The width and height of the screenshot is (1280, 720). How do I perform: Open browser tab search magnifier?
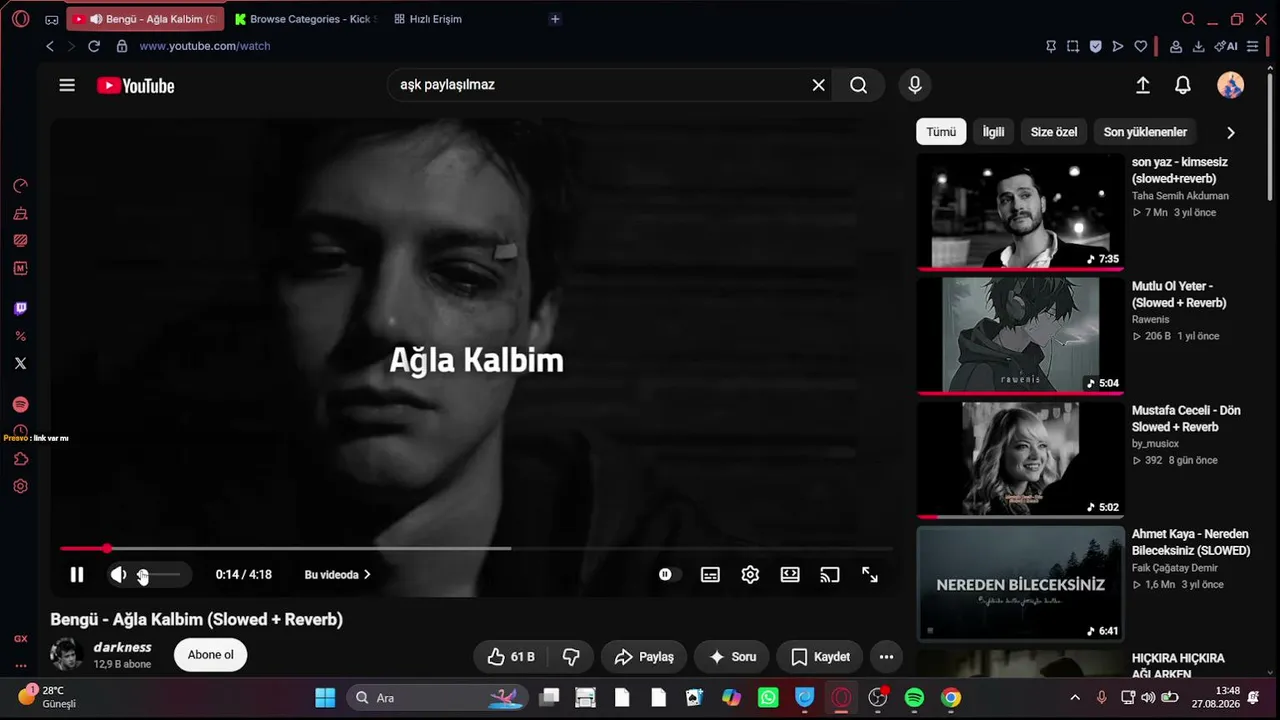[x=1188, y=19]
